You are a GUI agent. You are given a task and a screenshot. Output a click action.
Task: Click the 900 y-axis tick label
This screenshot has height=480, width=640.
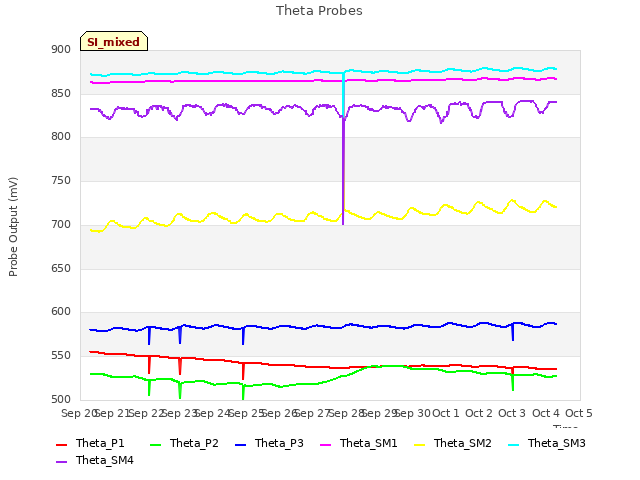(x=61, y=50)
